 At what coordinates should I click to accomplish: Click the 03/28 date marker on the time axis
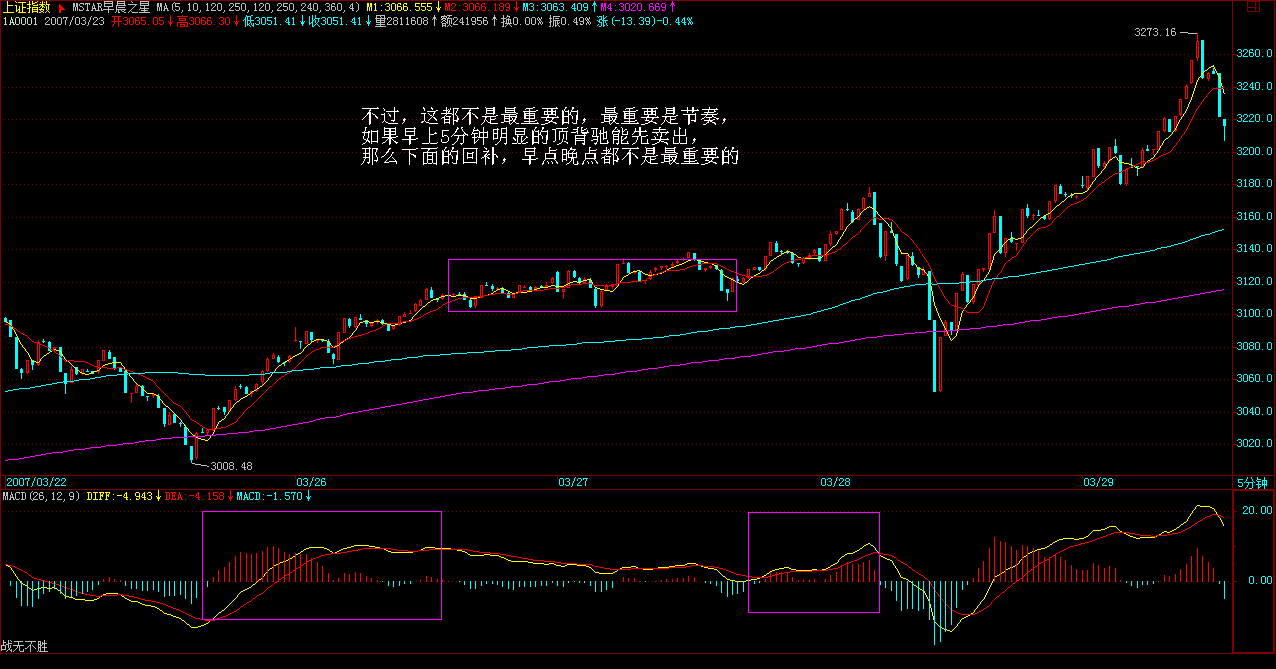pyautogui.click(x=835, y=482)
